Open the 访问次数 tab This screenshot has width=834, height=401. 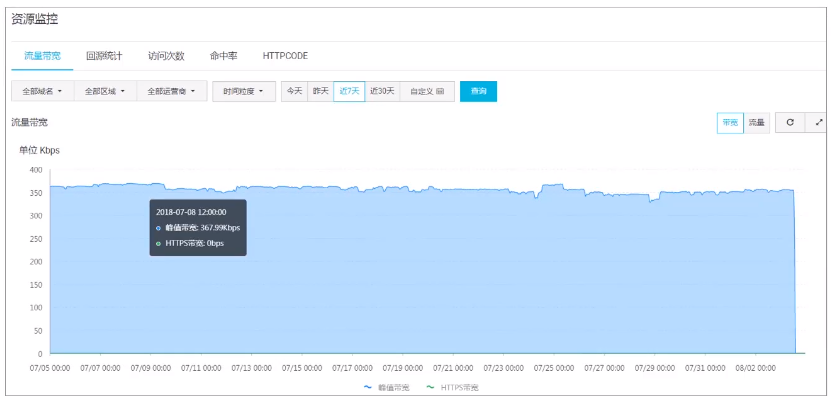(x=166, y=56)
